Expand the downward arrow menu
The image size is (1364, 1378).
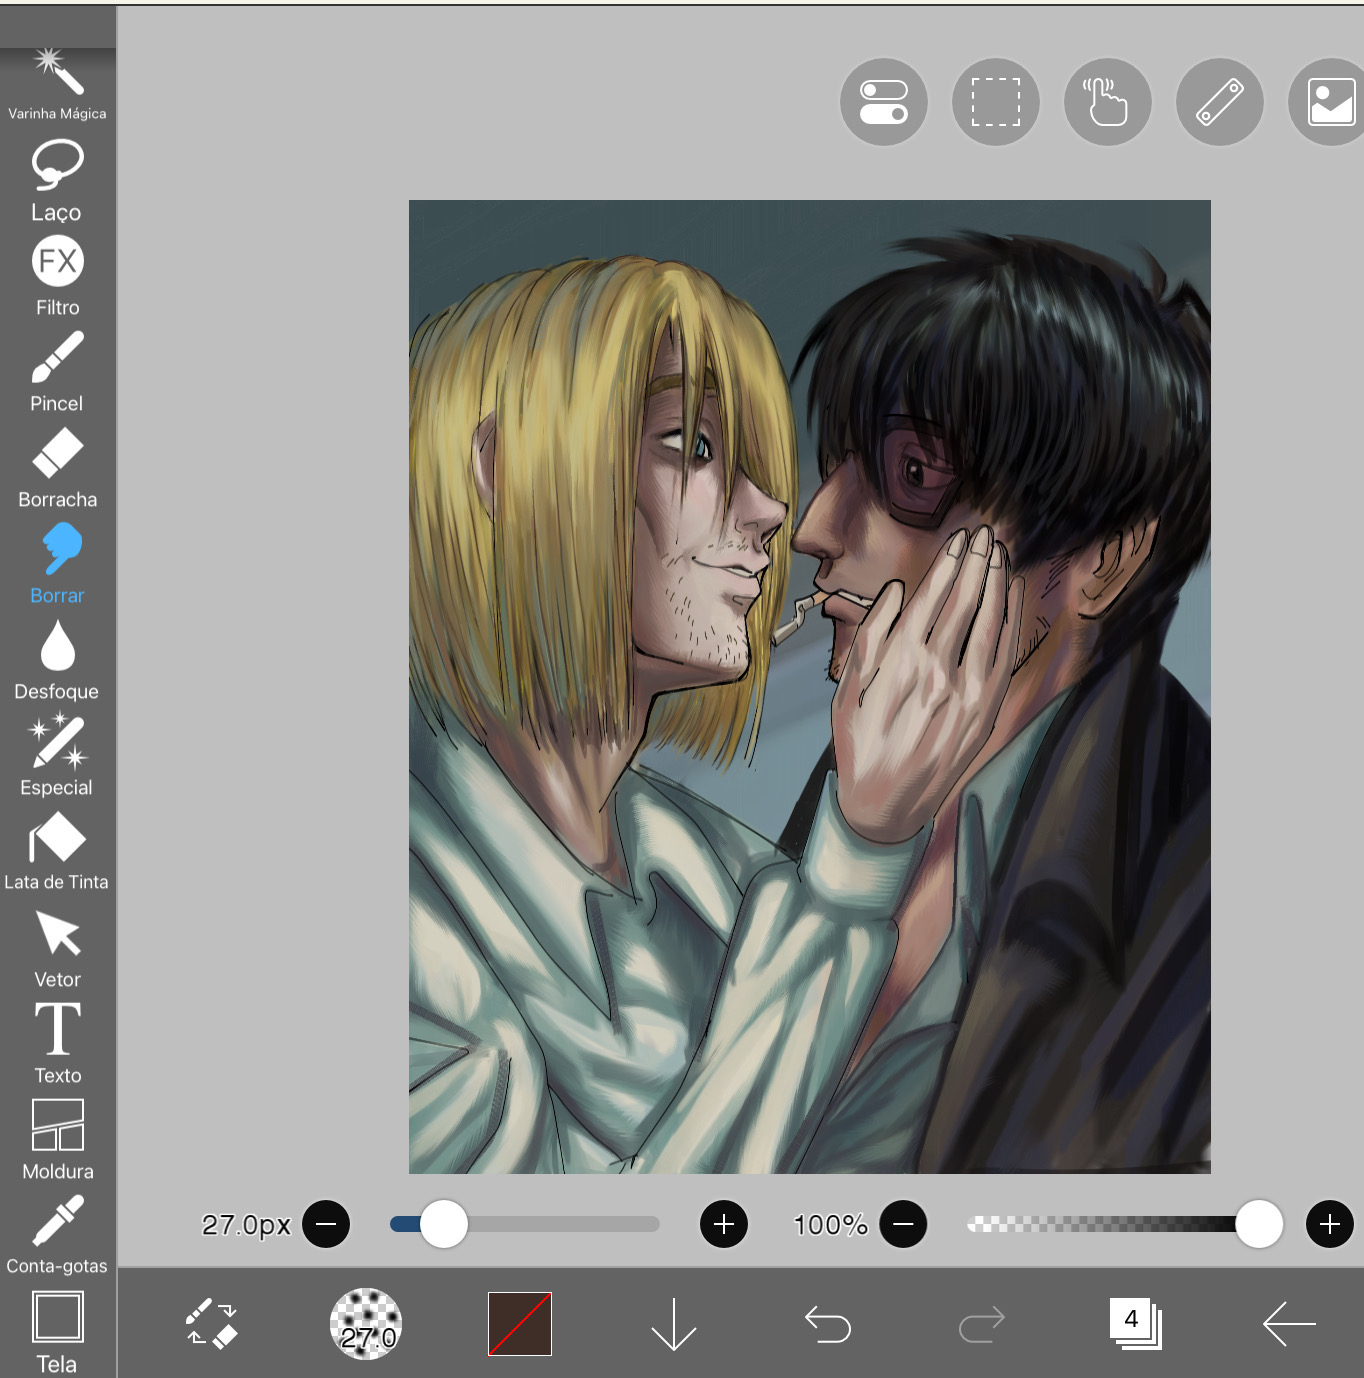tap(673, 1324)
